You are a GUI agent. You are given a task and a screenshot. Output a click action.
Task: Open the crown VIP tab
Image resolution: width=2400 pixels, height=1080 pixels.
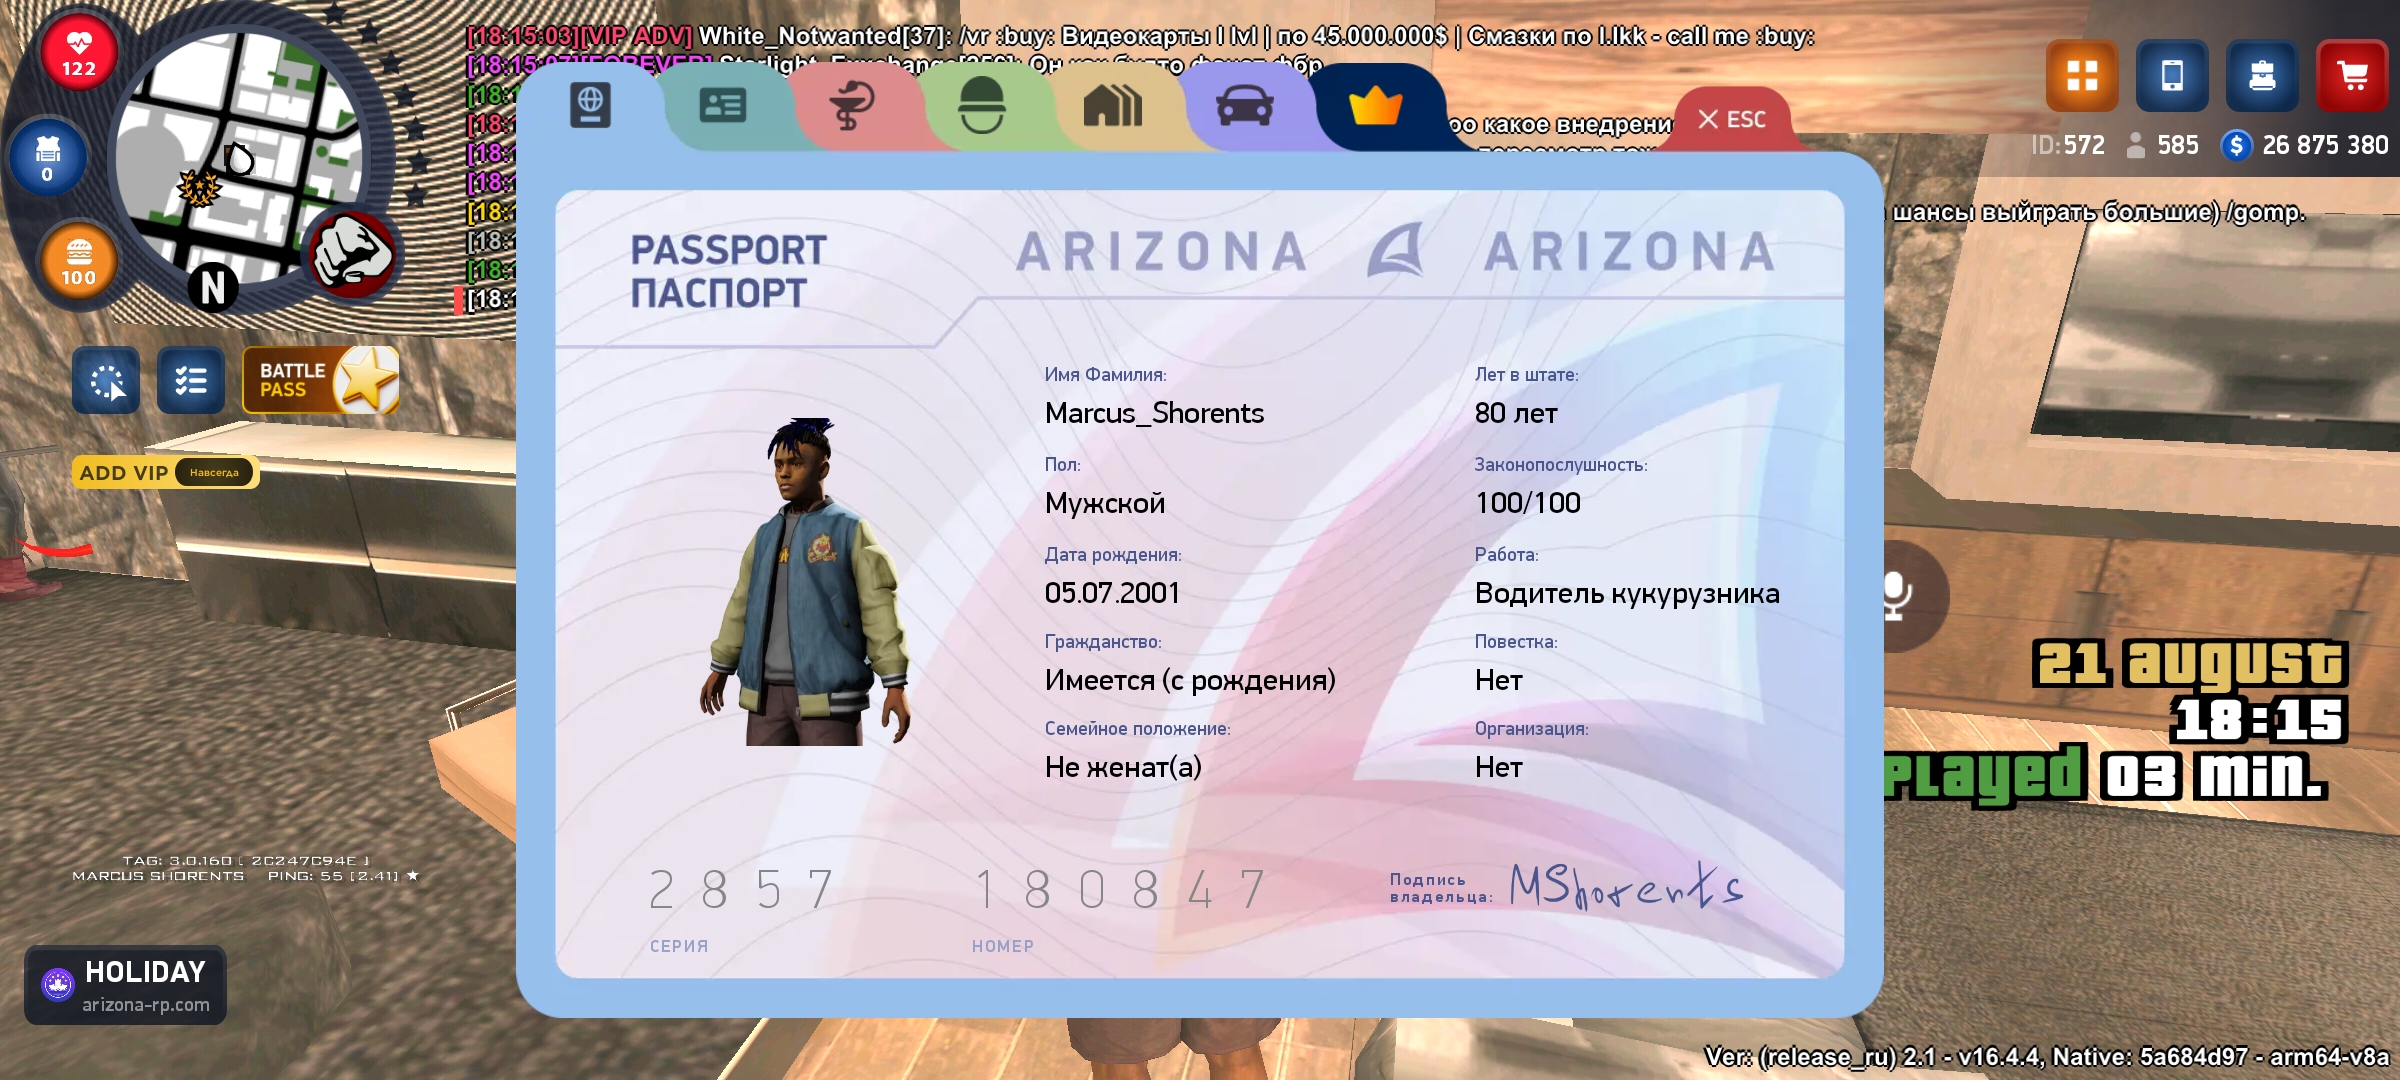point(1376,105)
